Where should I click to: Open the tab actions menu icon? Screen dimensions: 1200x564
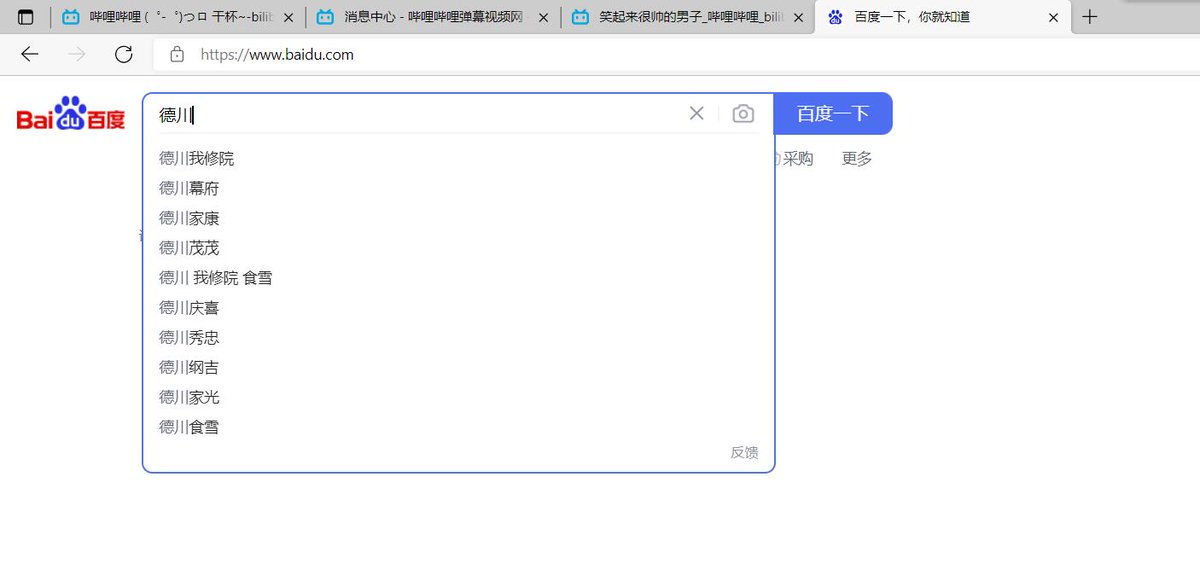[25, 17]
